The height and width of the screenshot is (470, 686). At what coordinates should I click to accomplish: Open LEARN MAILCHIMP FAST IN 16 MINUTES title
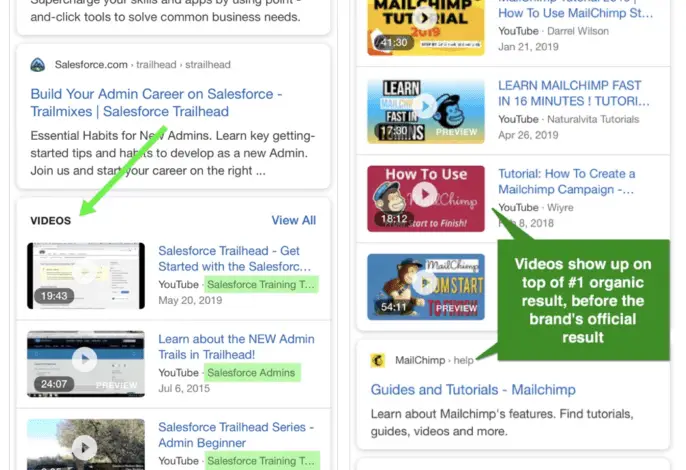(574, 93)
